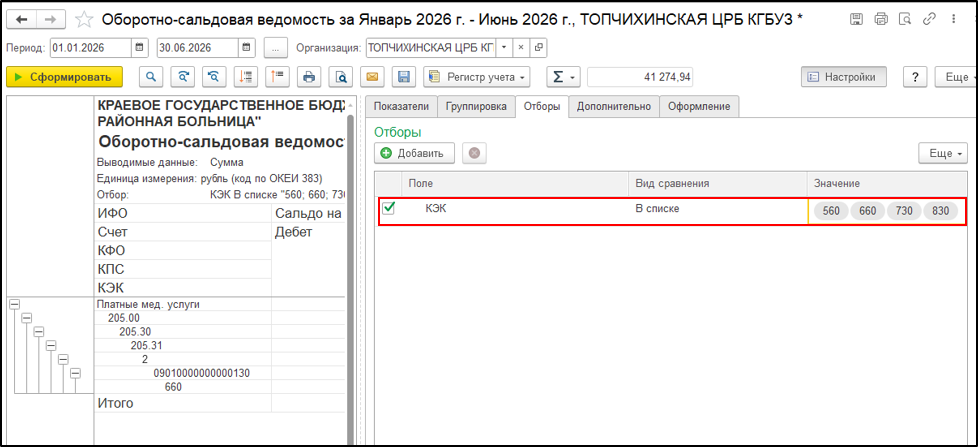Image resolution: width=978 pixels, height=447 pixels.
Task: Click the 560 value tag
Action: pos(831,211)
